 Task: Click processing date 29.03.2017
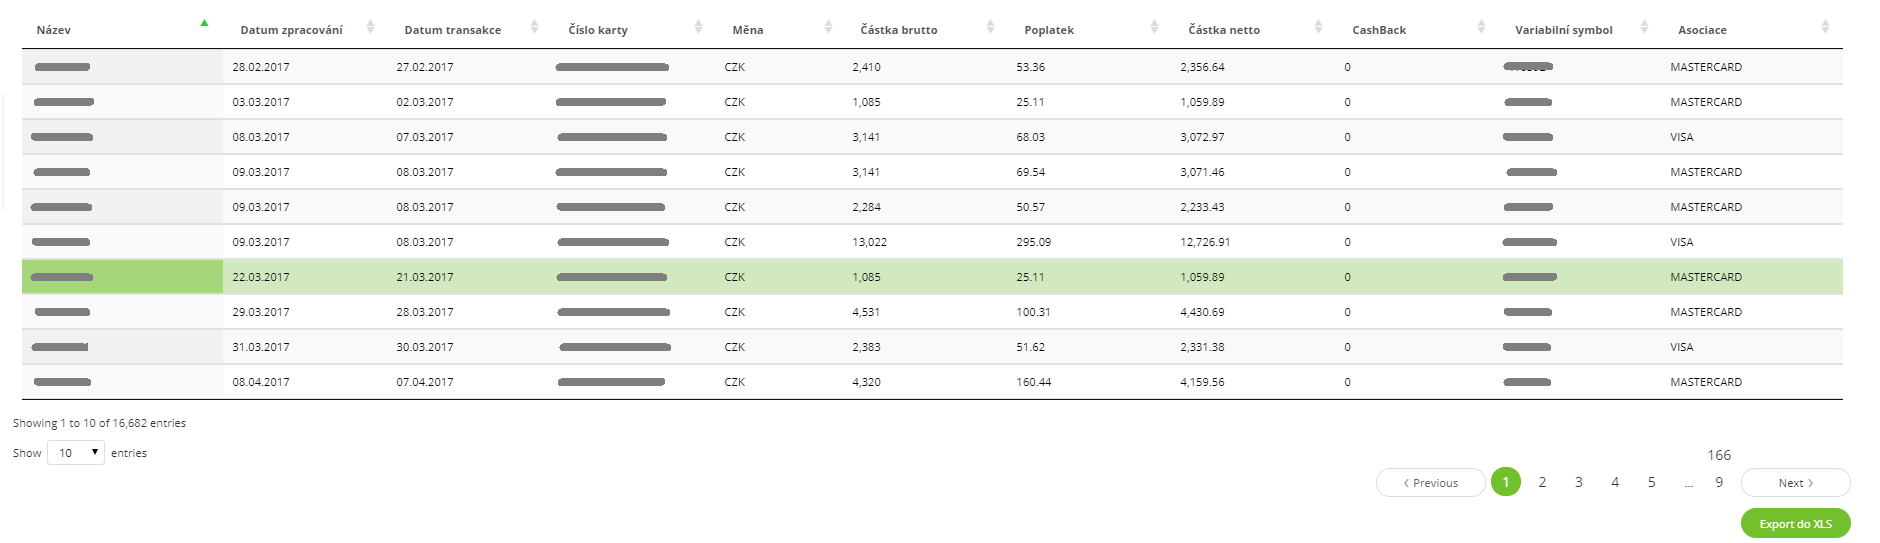pos(261,312)
